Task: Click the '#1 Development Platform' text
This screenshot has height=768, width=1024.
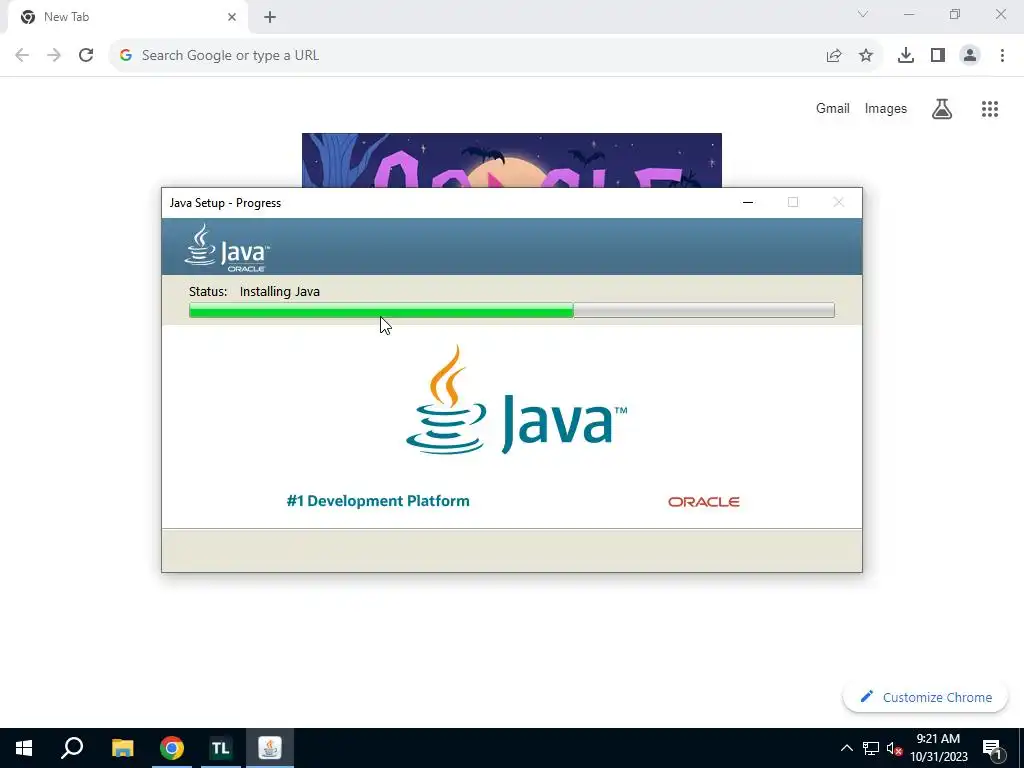Action: click(x=378, y=501)
